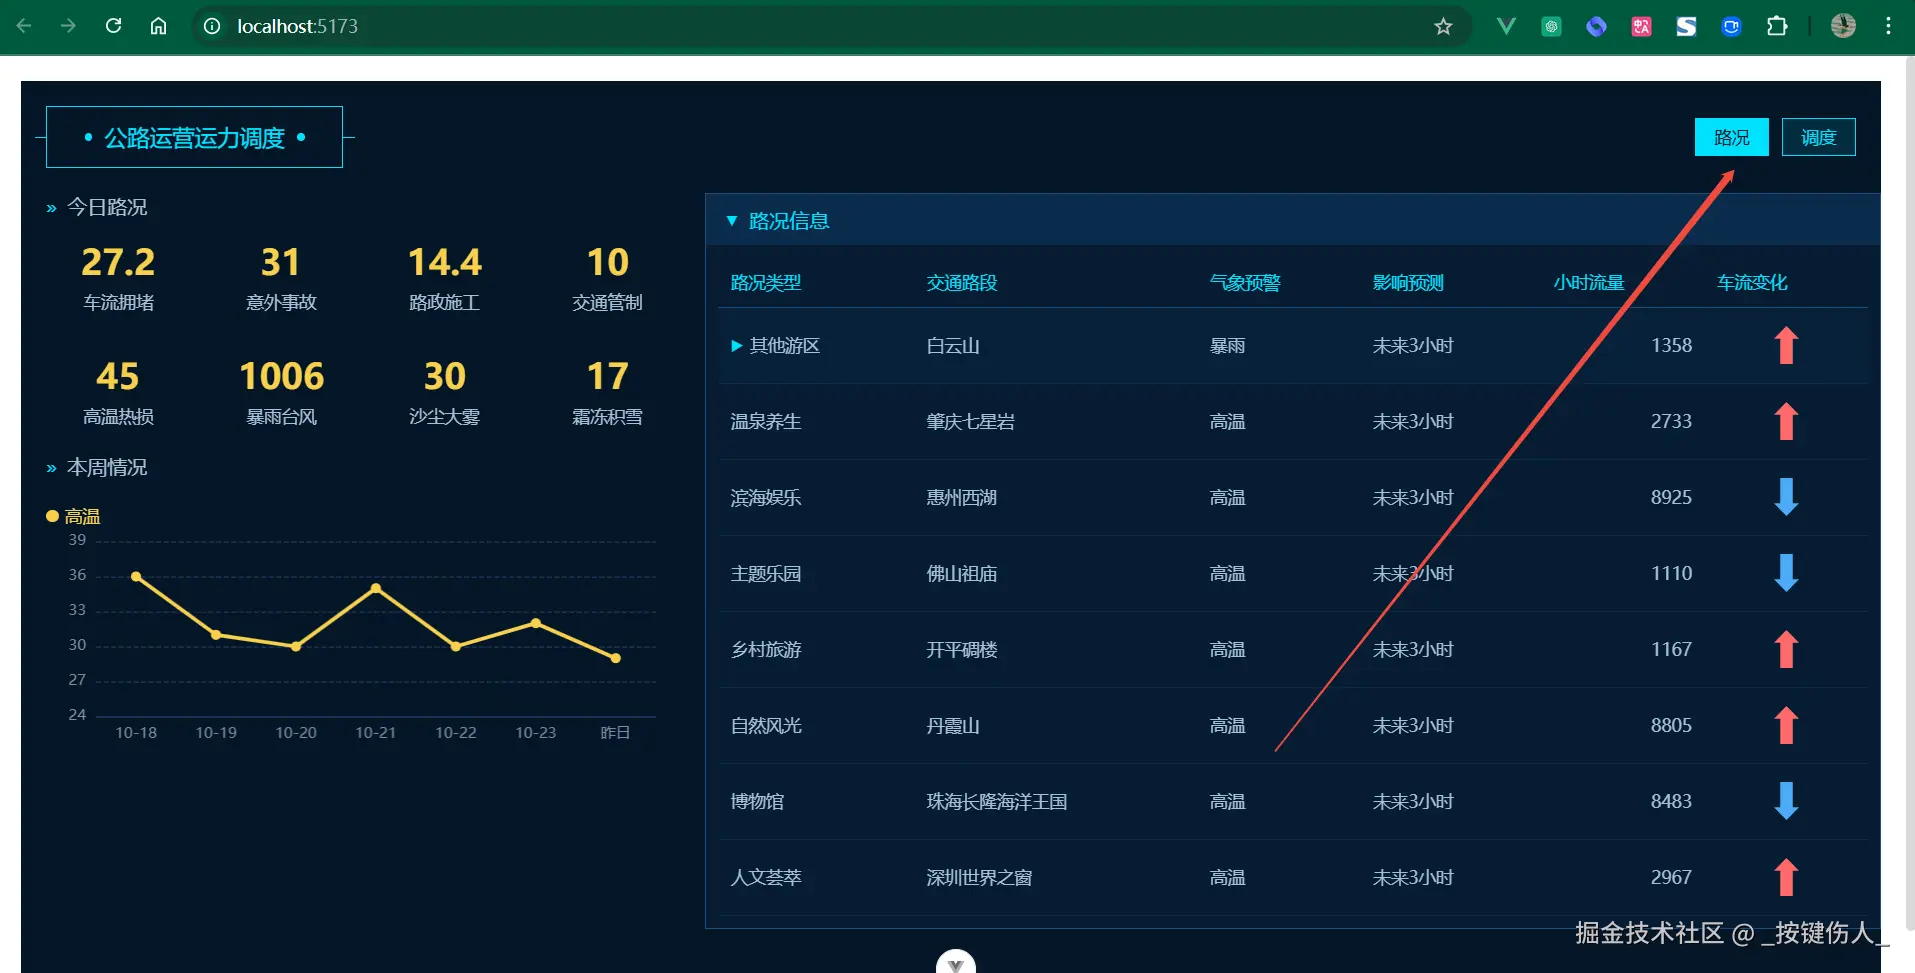The image size is (1915, 973).
Task: Click the red up arrow in 肇庆七星岩 row
Action: [x=1786, y=421]
